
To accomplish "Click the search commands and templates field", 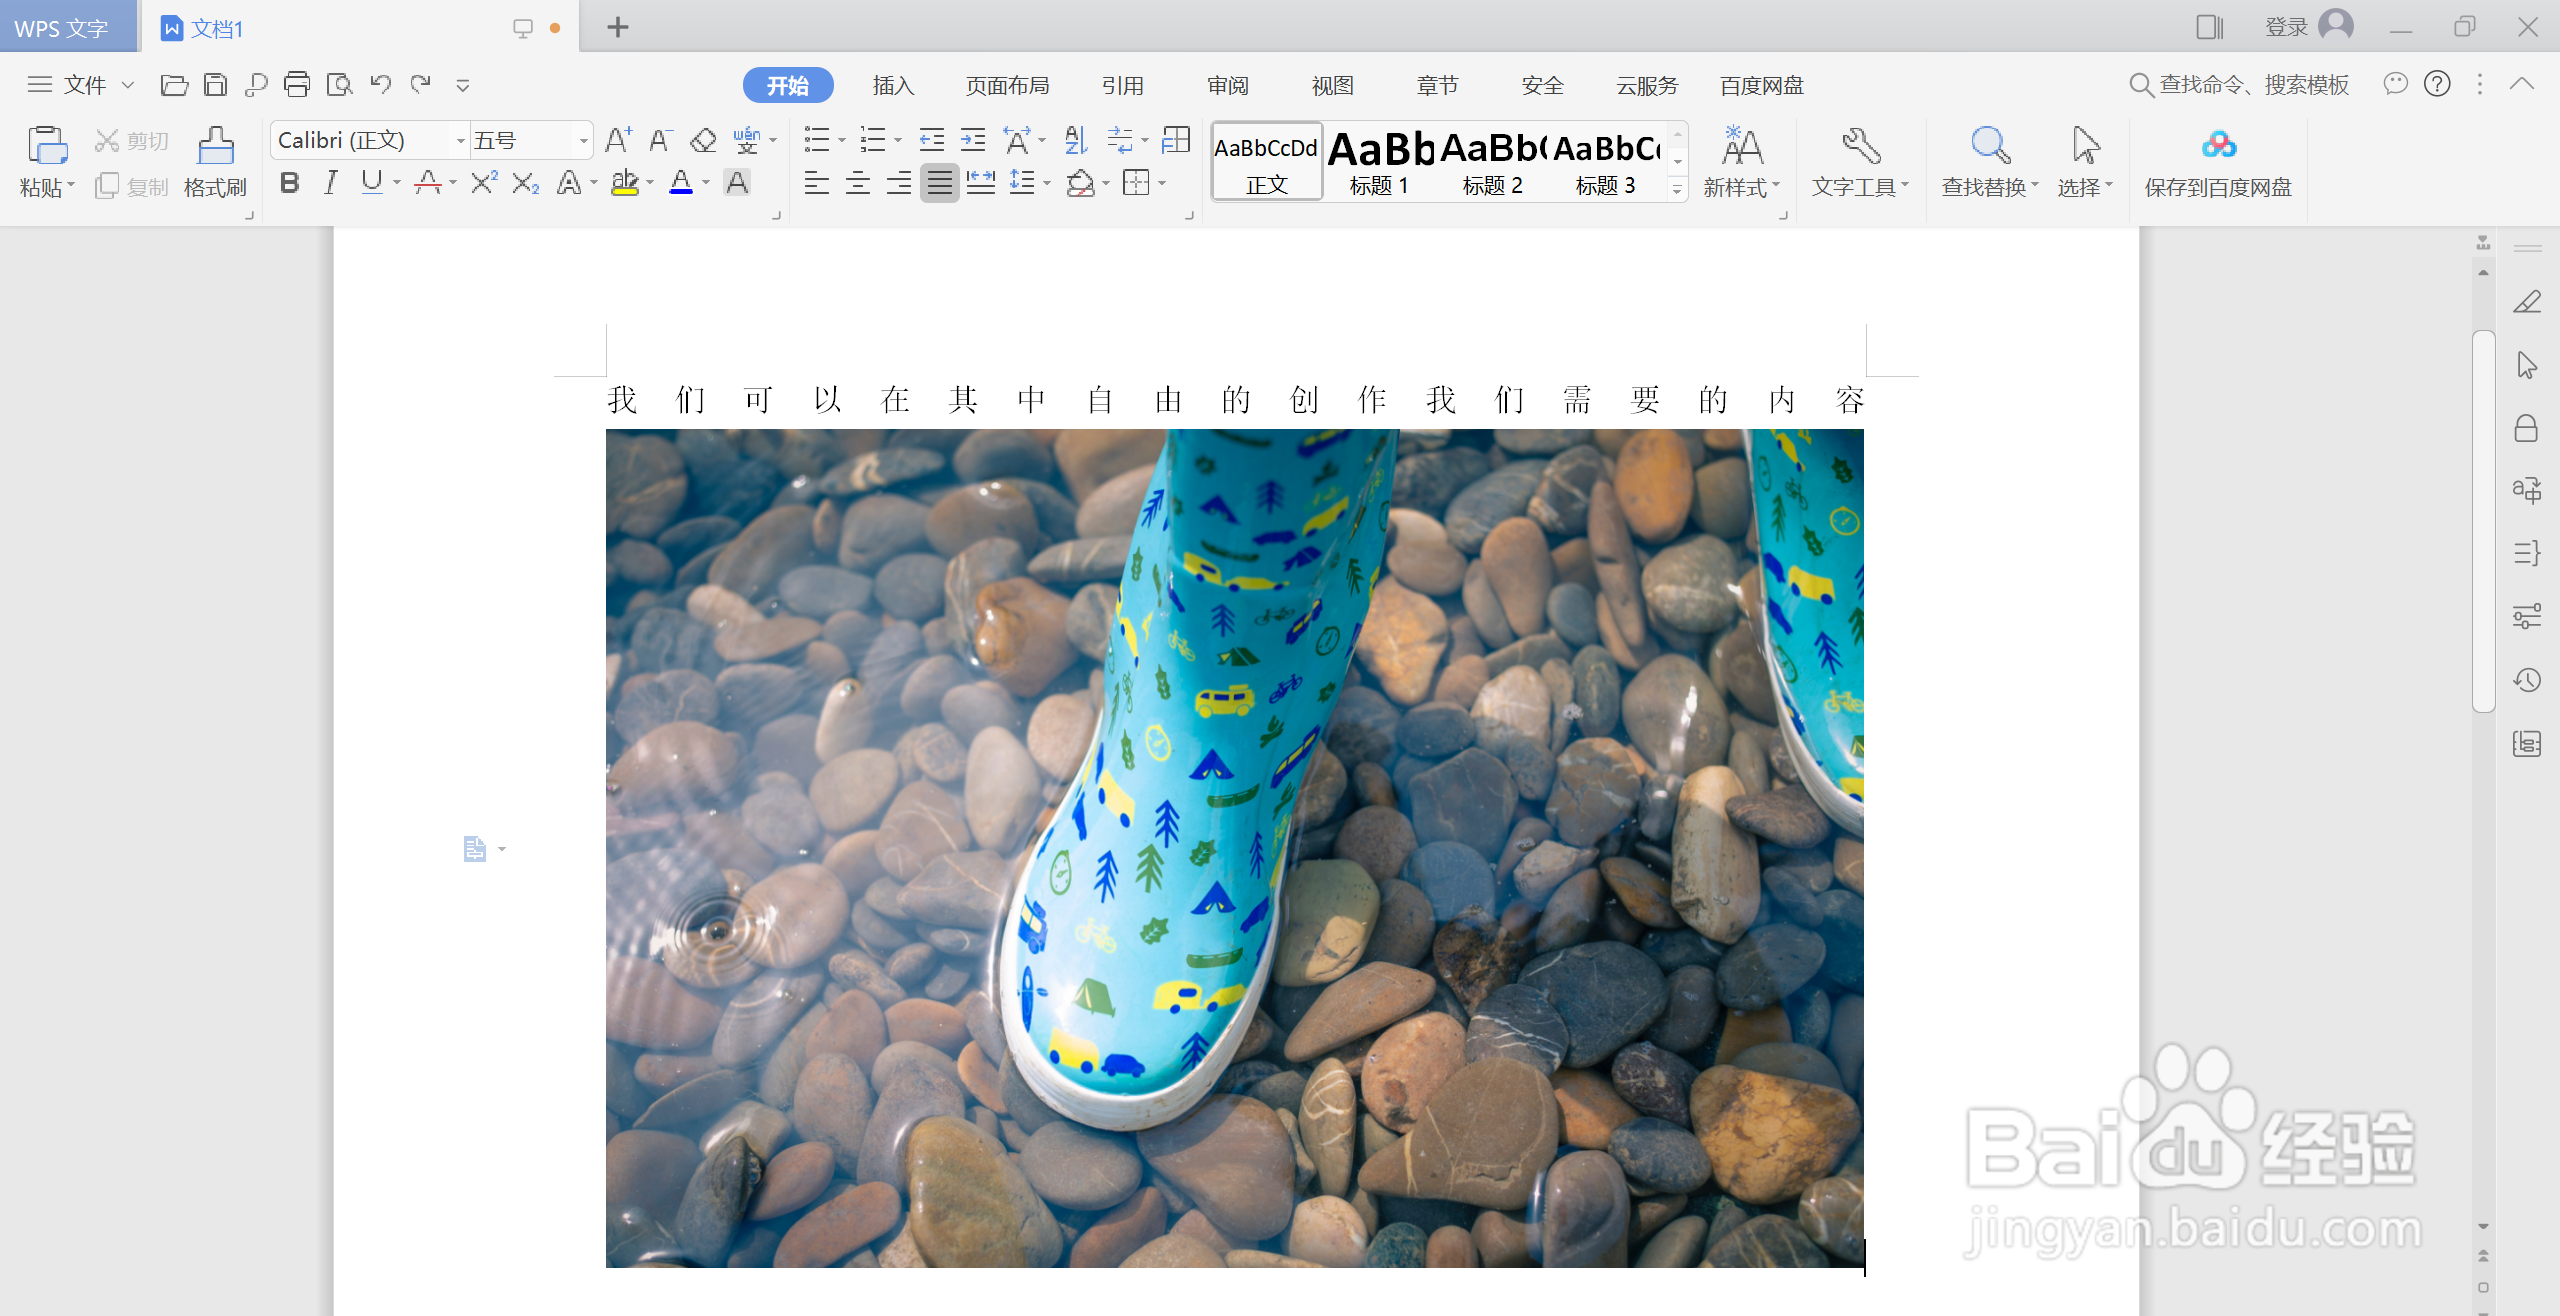I will click(2253, 85).
